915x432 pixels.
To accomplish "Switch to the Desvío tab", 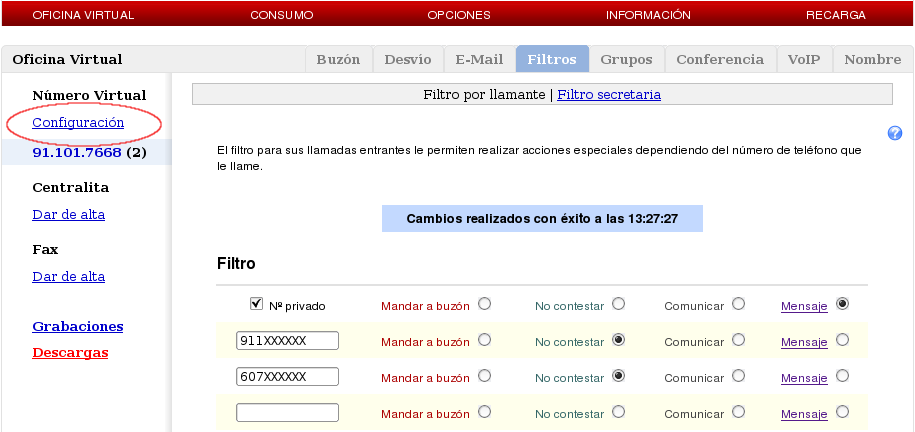I will pos(408,59).
